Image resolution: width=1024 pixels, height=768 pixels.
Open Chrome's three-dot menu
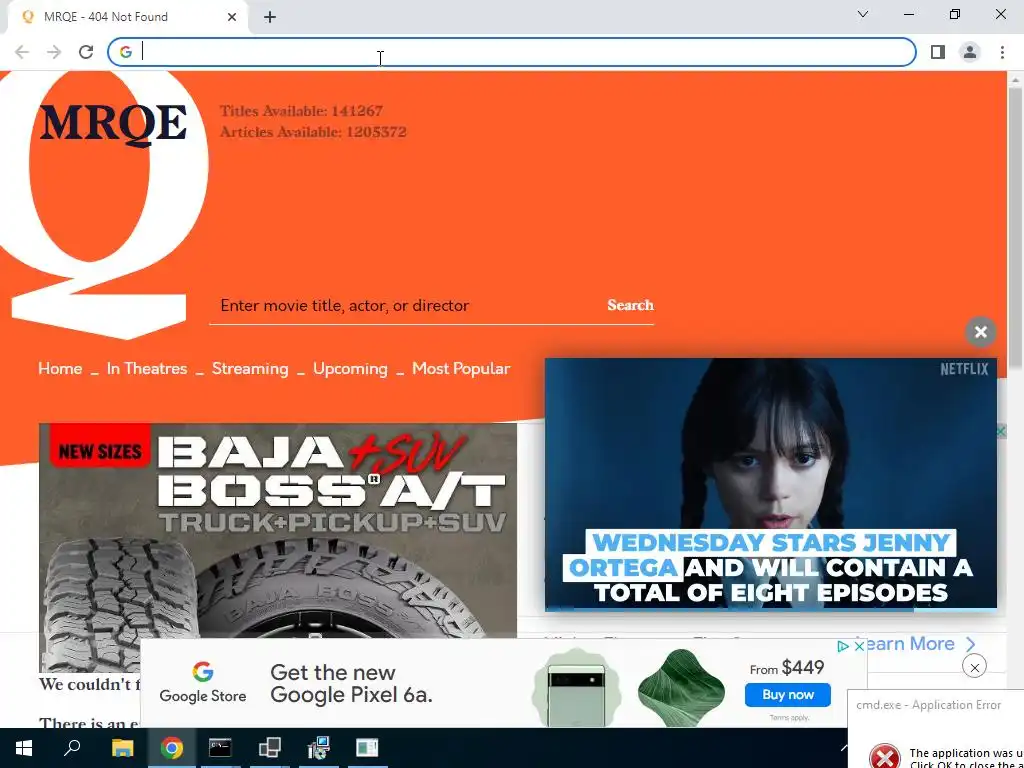[1002, 52]
